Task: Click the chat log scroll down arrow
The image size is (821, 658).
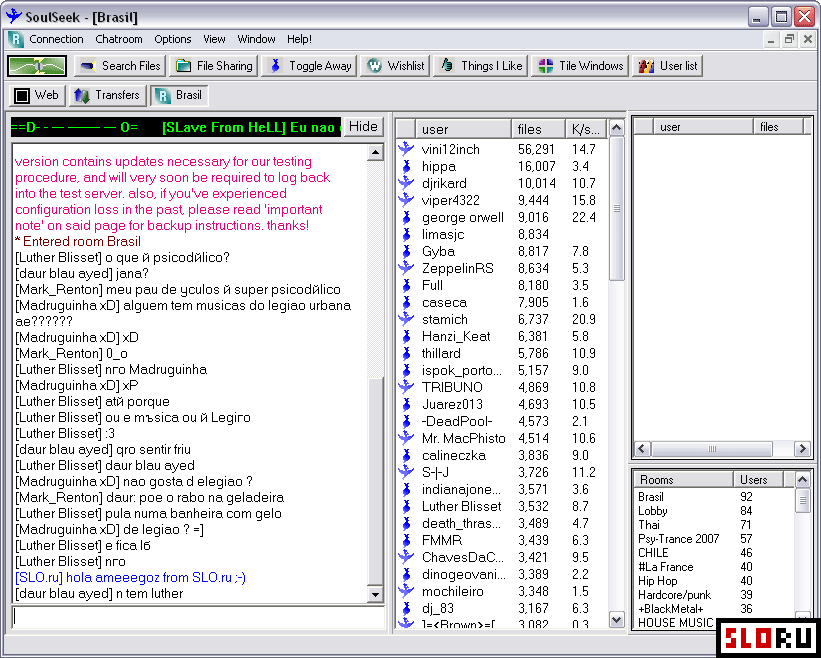Action: pyautogui.click(x=375, y=594)
